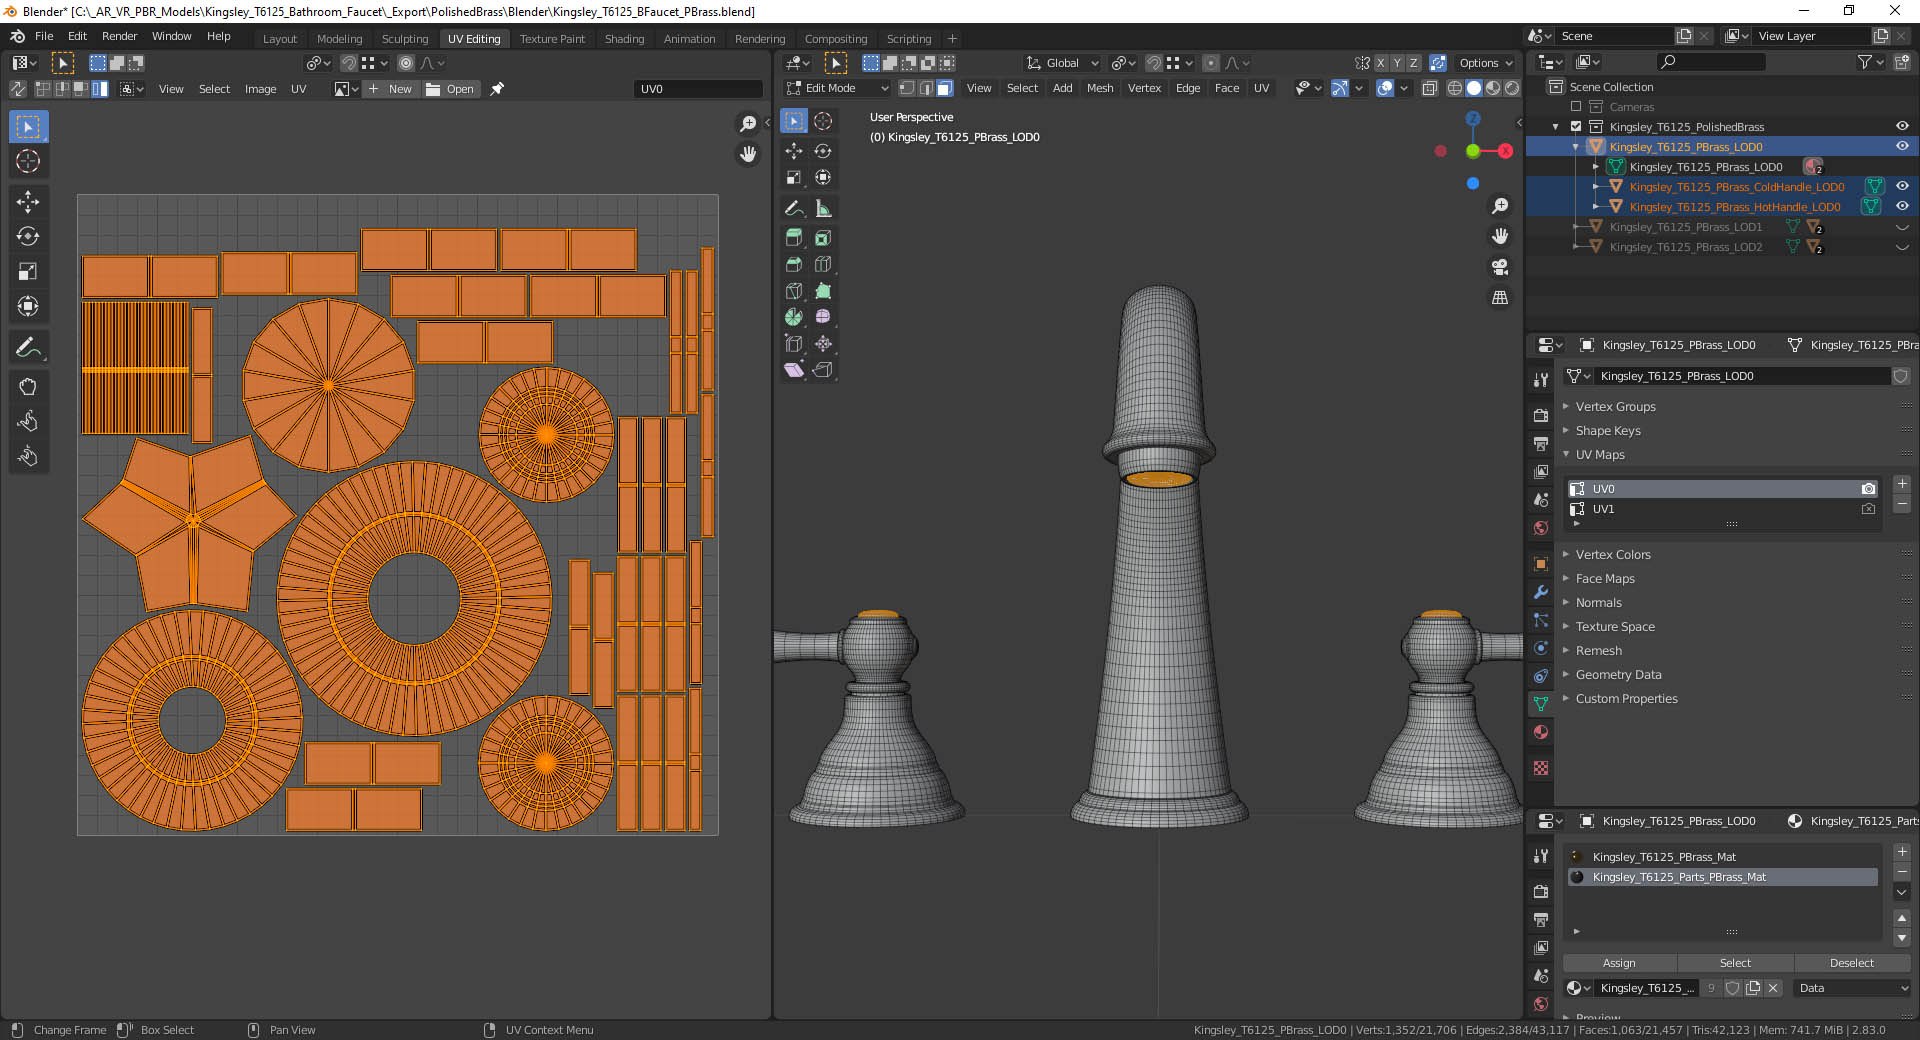Open the Modifier properties wrench tab

pos(1541,592)
